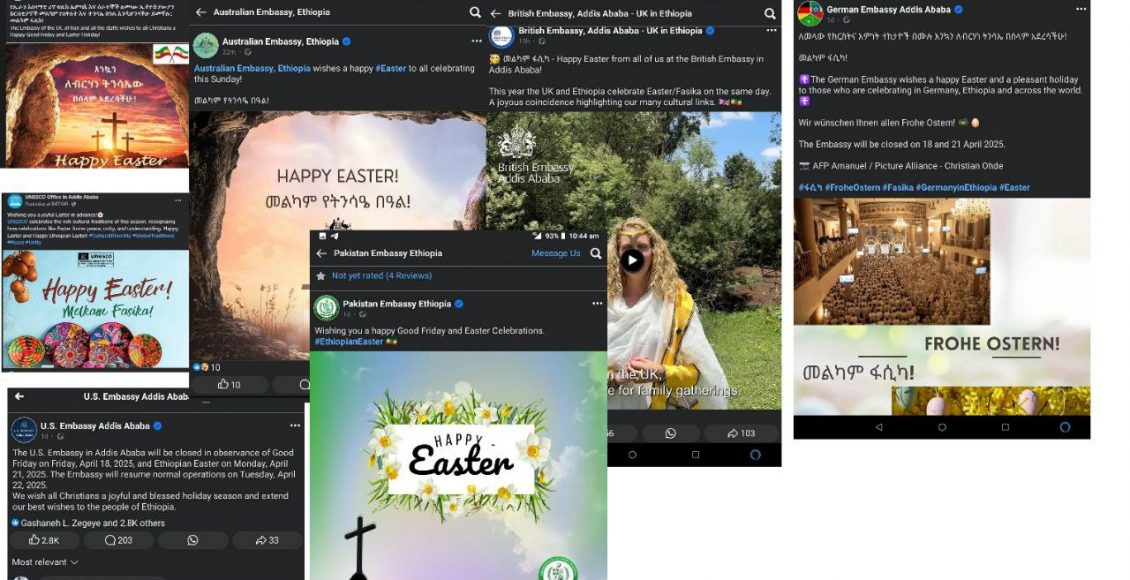Tap Android home button under German Embassy post
The image size is (1130, 580).
pos(941,427)
